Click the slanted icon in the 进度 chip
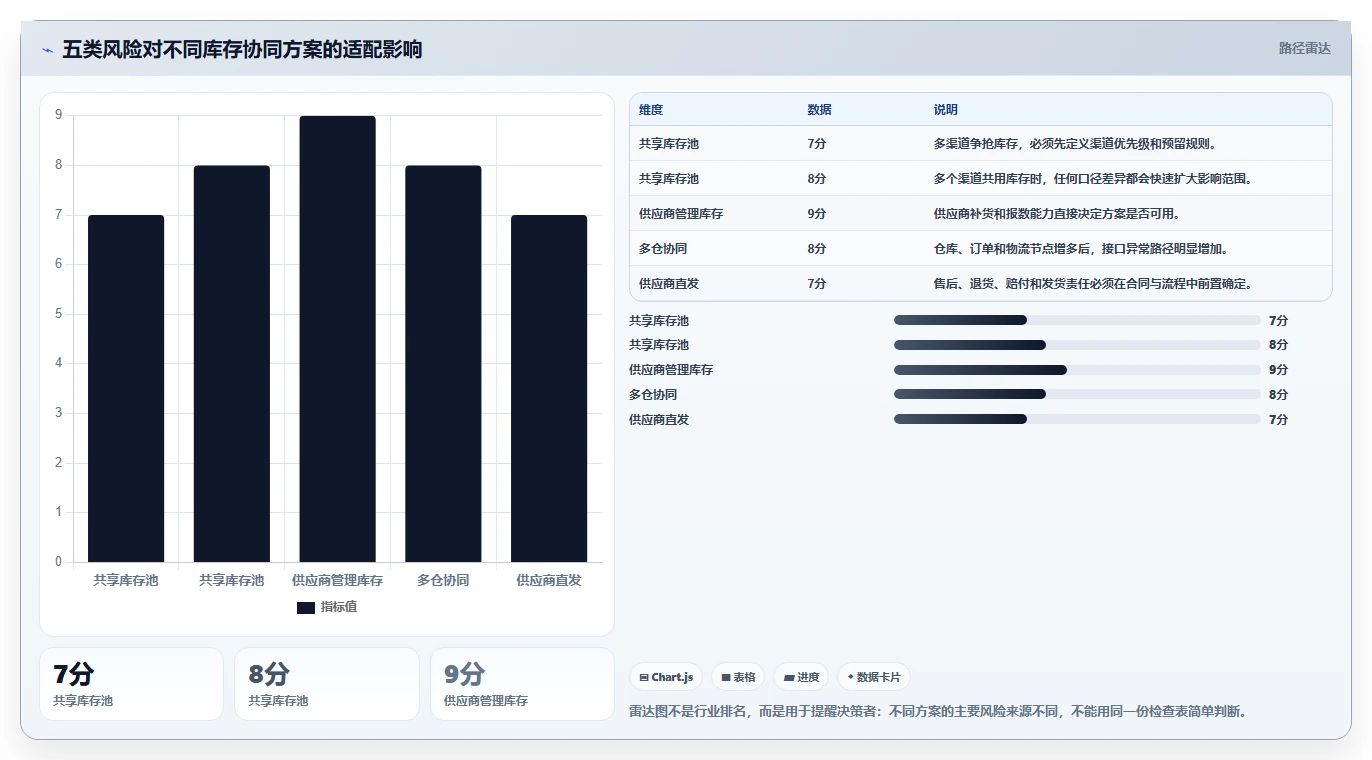The image size is (1372, 760). click(789, 678)
